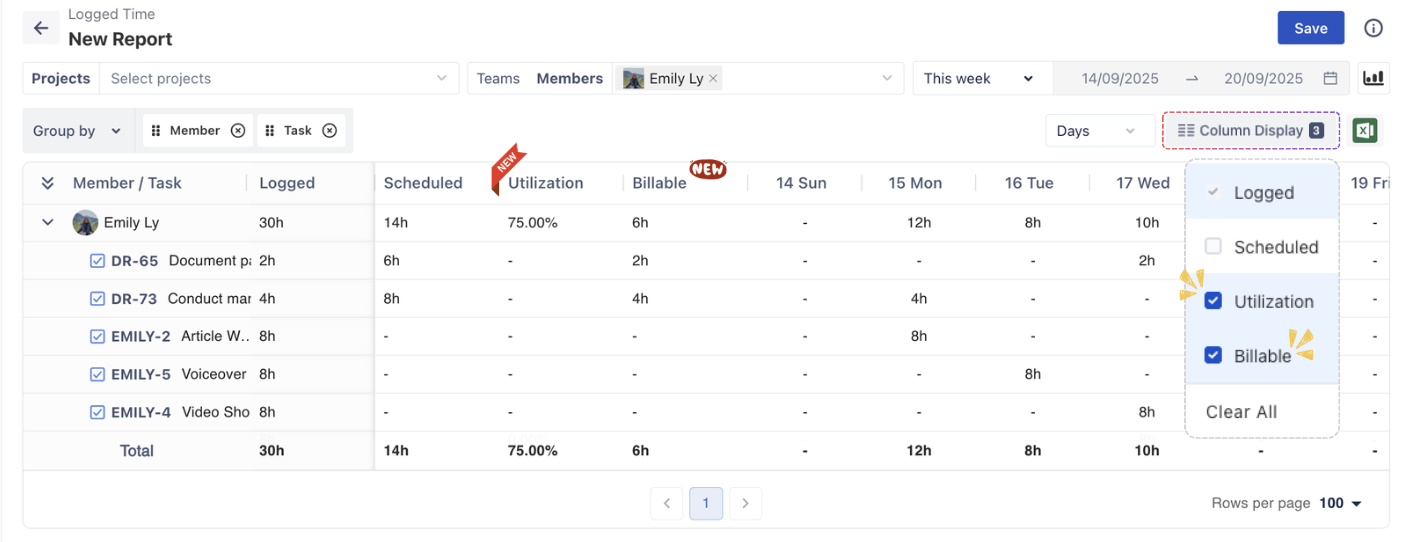Open the info icon beside Save
Viewport: 1422px width, 542px height.
1373,28
